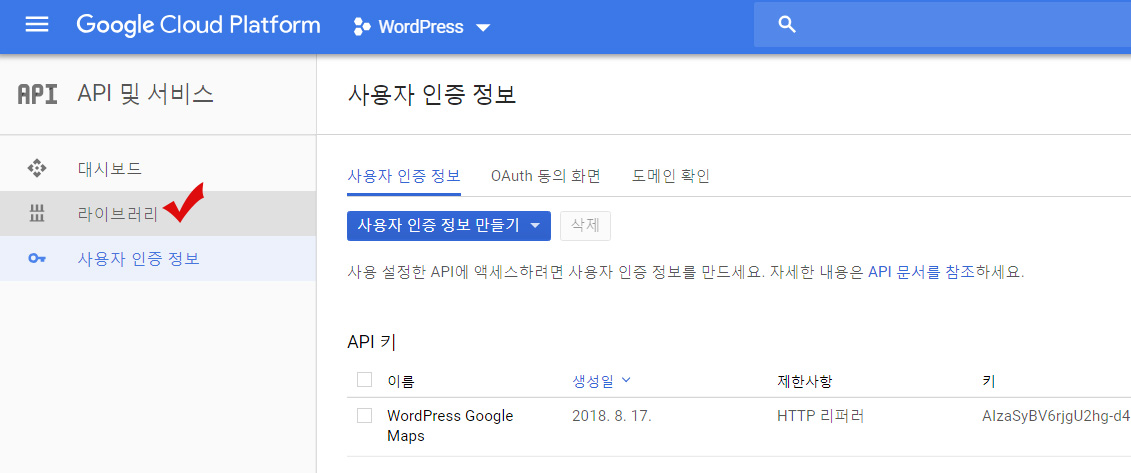This screenshot has width=1131, height=473.
Task: Click the search magnifier icon
Action: click(x=788, y=25)
